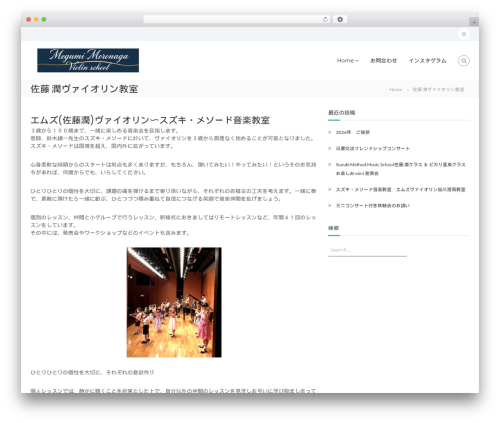
Task: Click the round icon in the top bar
Action: [x=464, y=34]
